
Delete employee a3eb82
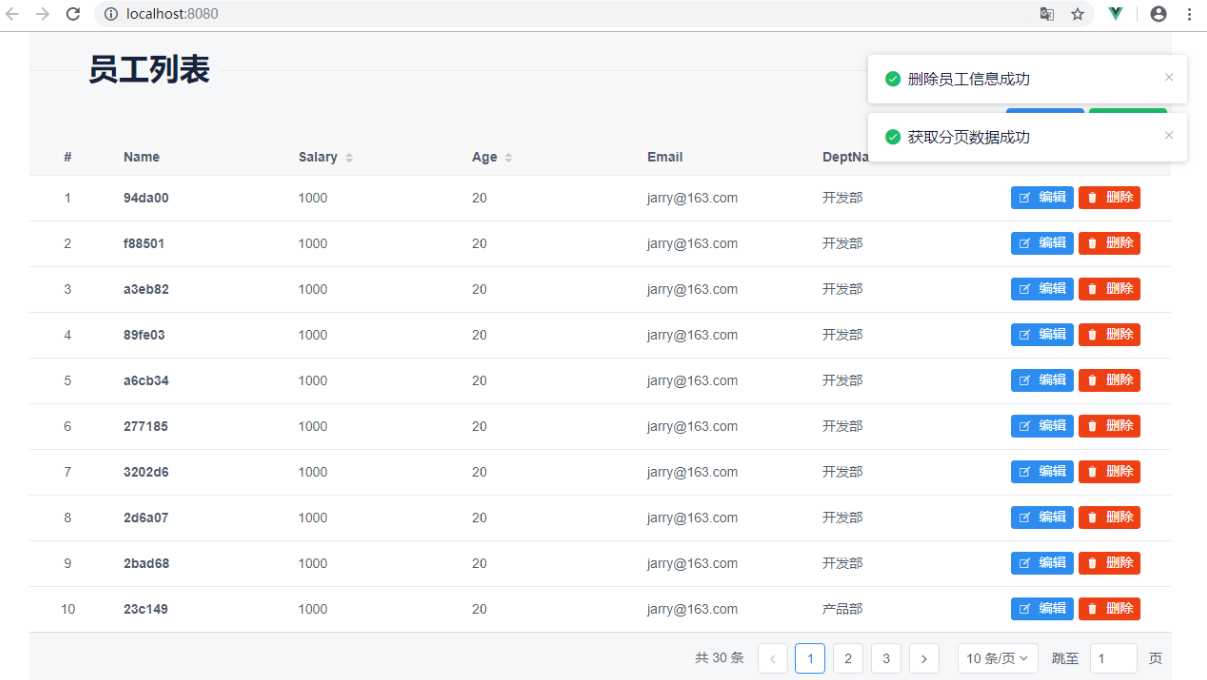1109,289
